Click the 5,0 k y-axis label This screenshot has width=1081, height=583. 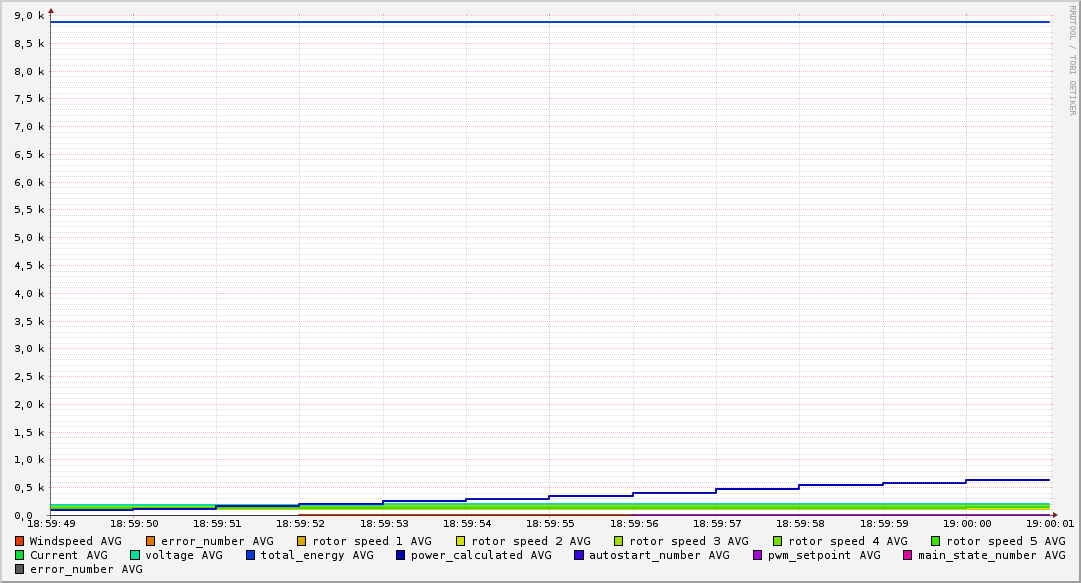click(x=29, y=238)
